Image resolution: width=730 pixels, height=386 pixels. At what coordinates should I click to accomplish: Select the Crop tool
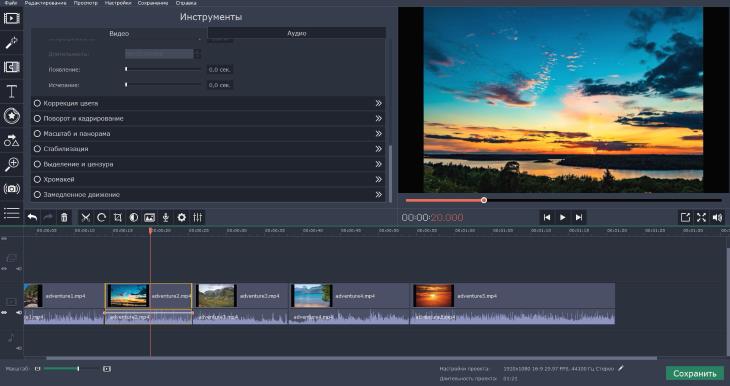[118, 217]
